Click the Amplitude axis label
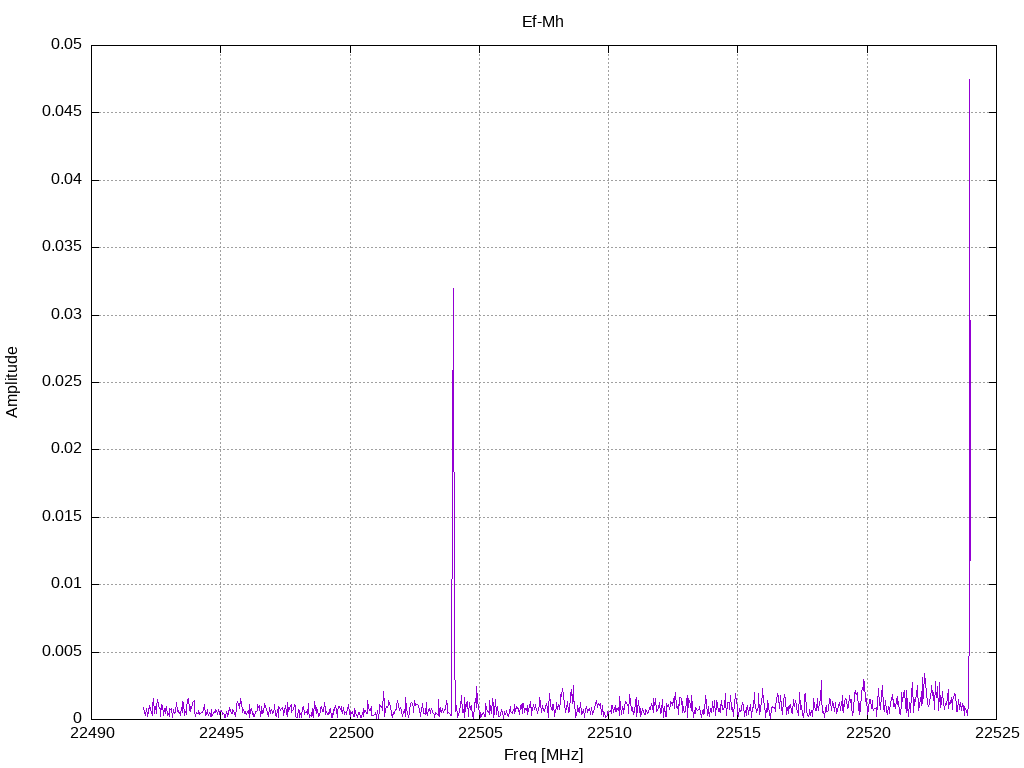 click(x=12, y=382)
